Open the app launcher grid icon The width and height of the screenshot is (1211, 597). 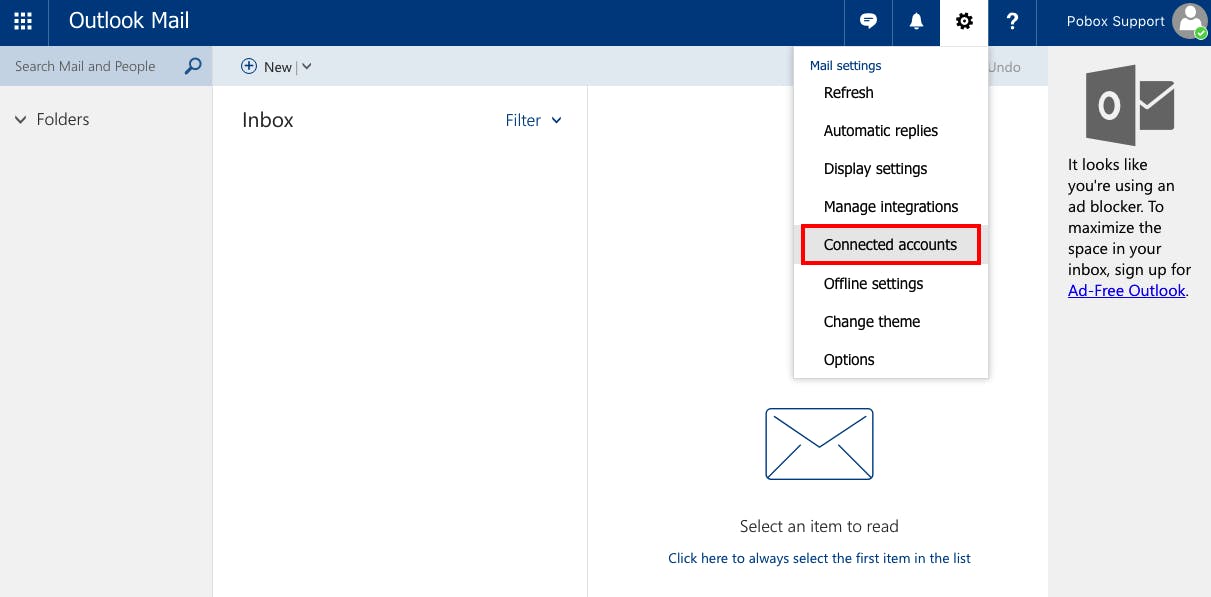[x=23, y=21]
